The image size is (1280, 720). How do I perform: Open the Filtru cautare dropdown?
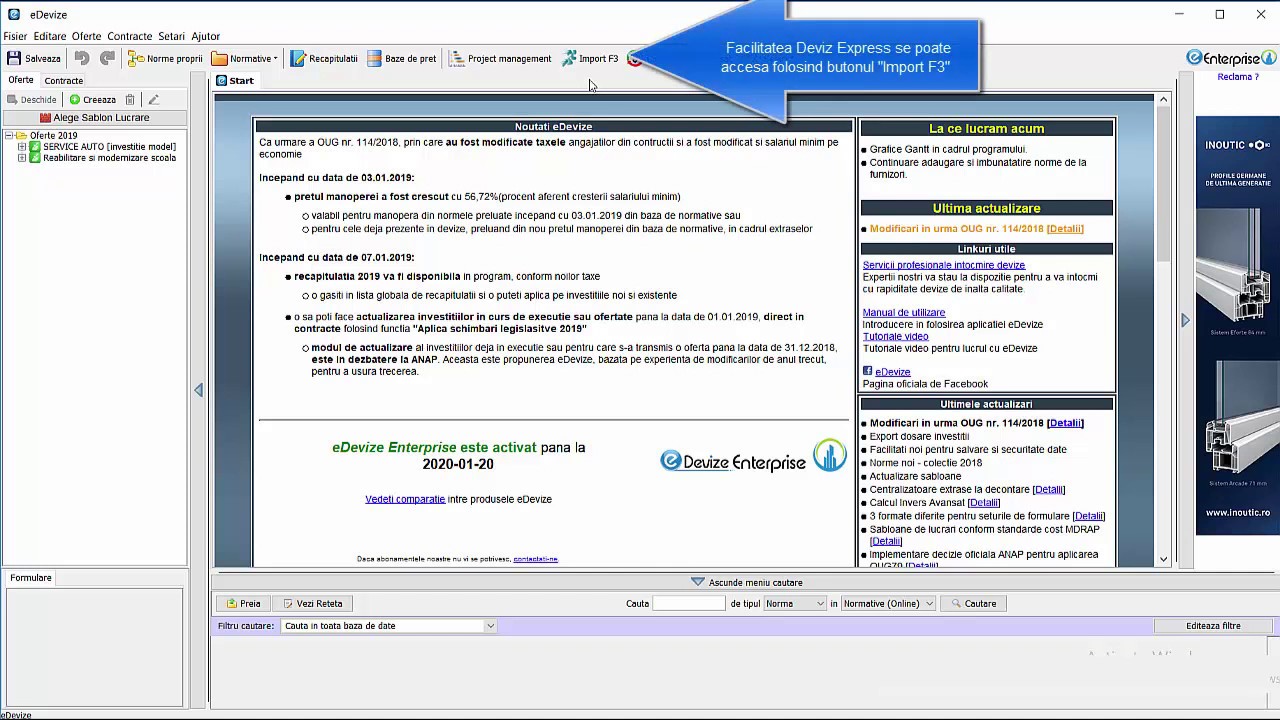point(389,626)
